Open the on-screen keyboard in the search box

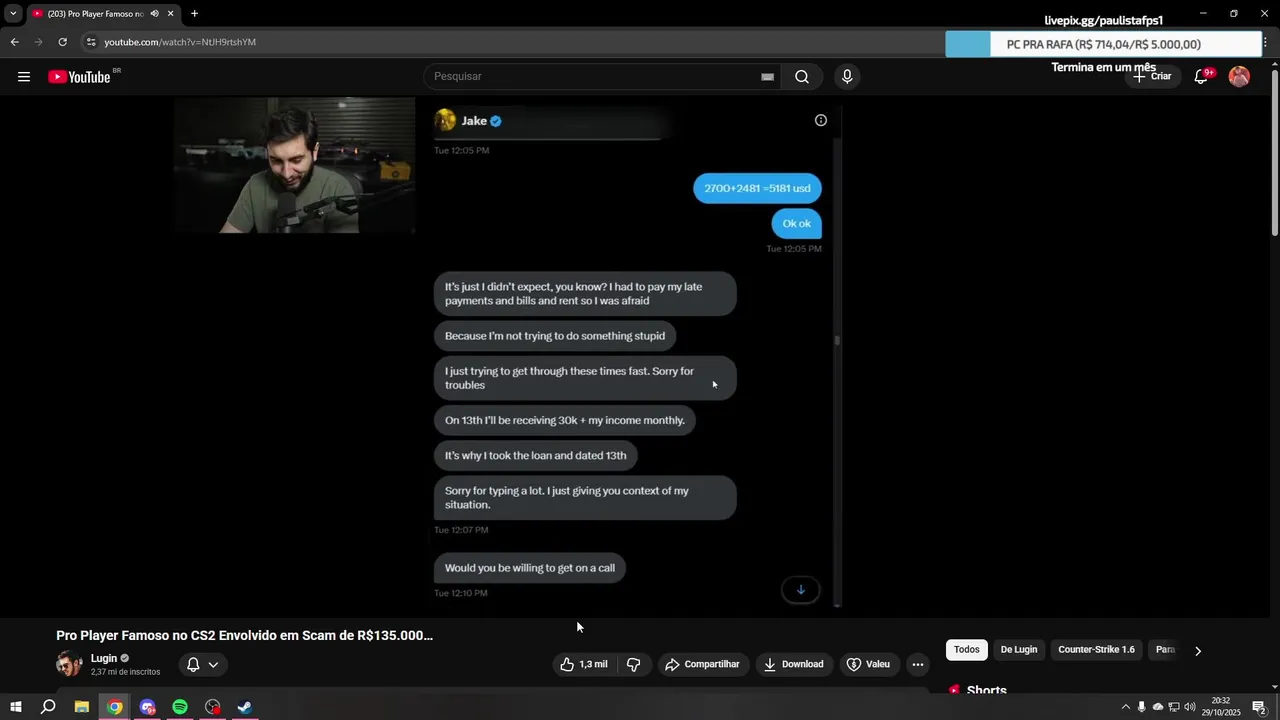[767, 77]
